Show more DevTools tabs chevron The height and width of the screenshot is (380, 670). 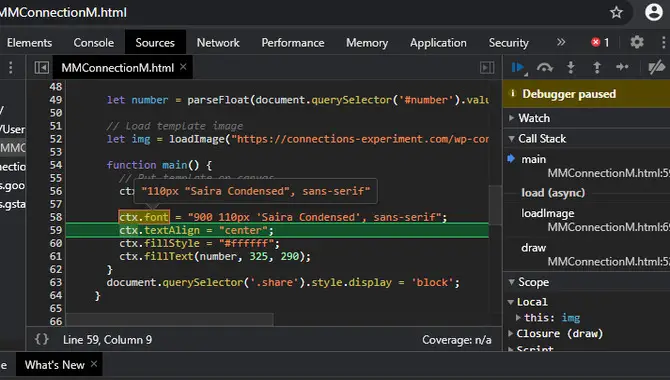tap(561, 42)
